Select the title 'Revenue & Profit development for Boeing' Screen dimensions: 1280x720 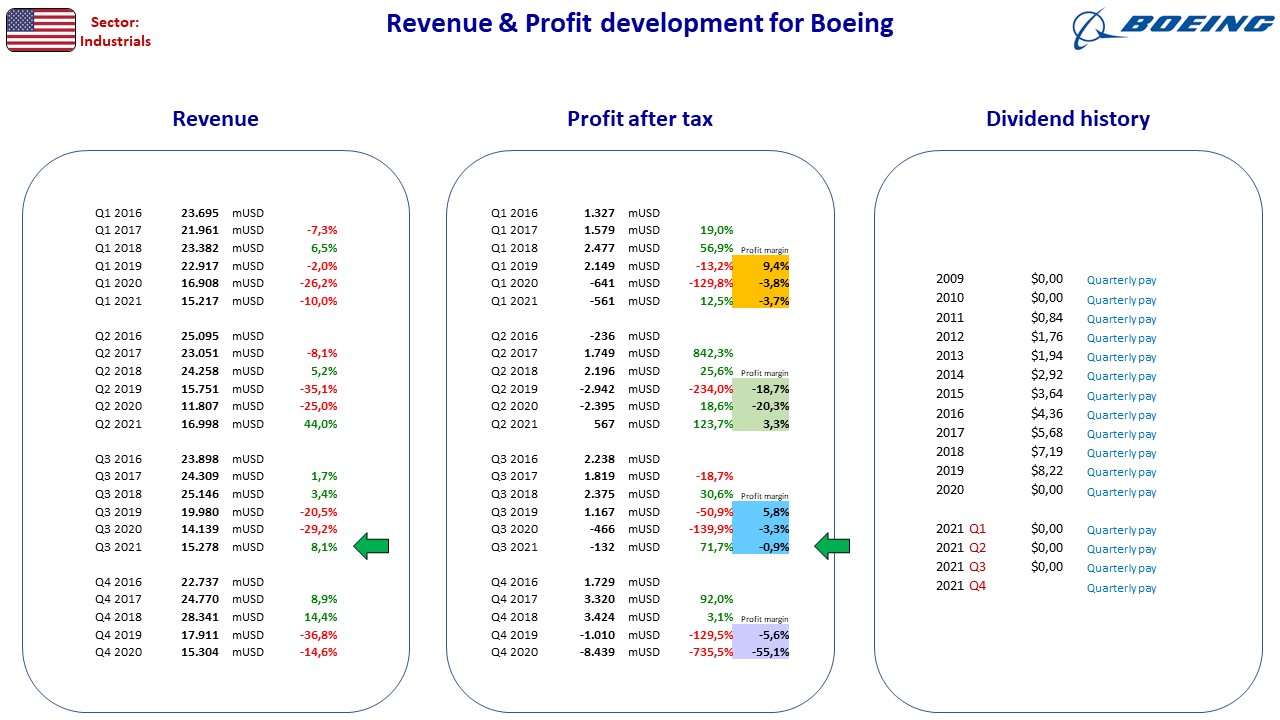[x=640, y=23]
